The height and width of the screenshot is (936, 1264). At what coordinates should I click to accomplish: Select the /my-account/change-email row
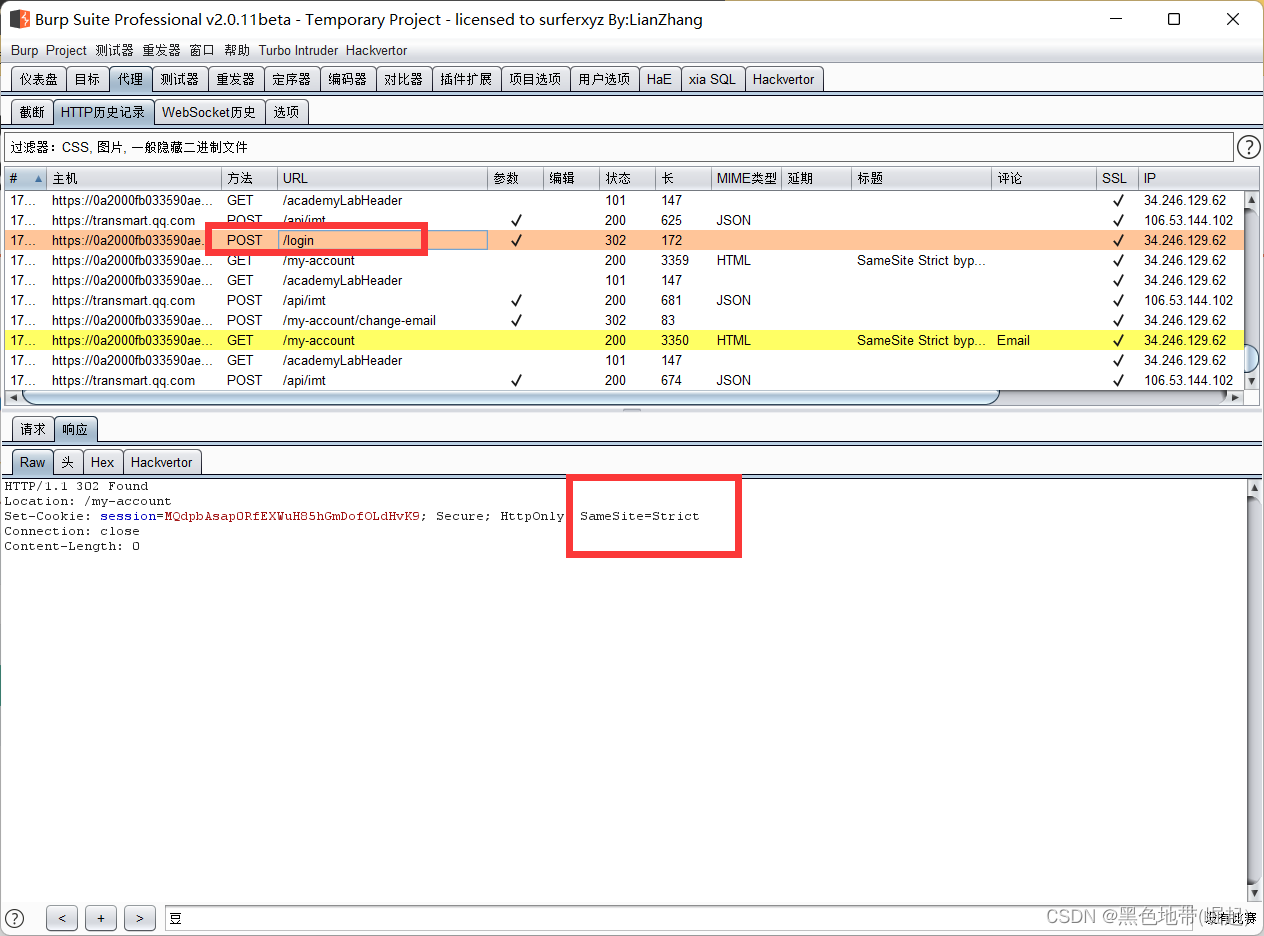[624, 320]
